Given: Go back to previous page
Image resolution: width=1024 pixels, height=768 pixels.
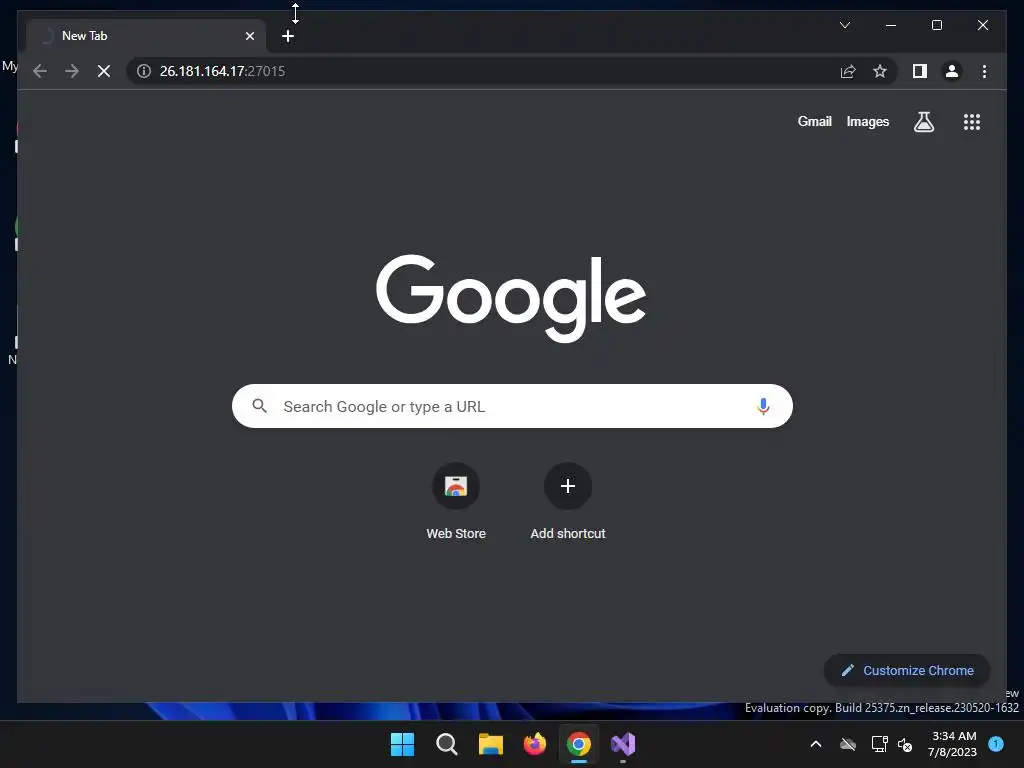Looking at the screenshot, I should 40,71.
